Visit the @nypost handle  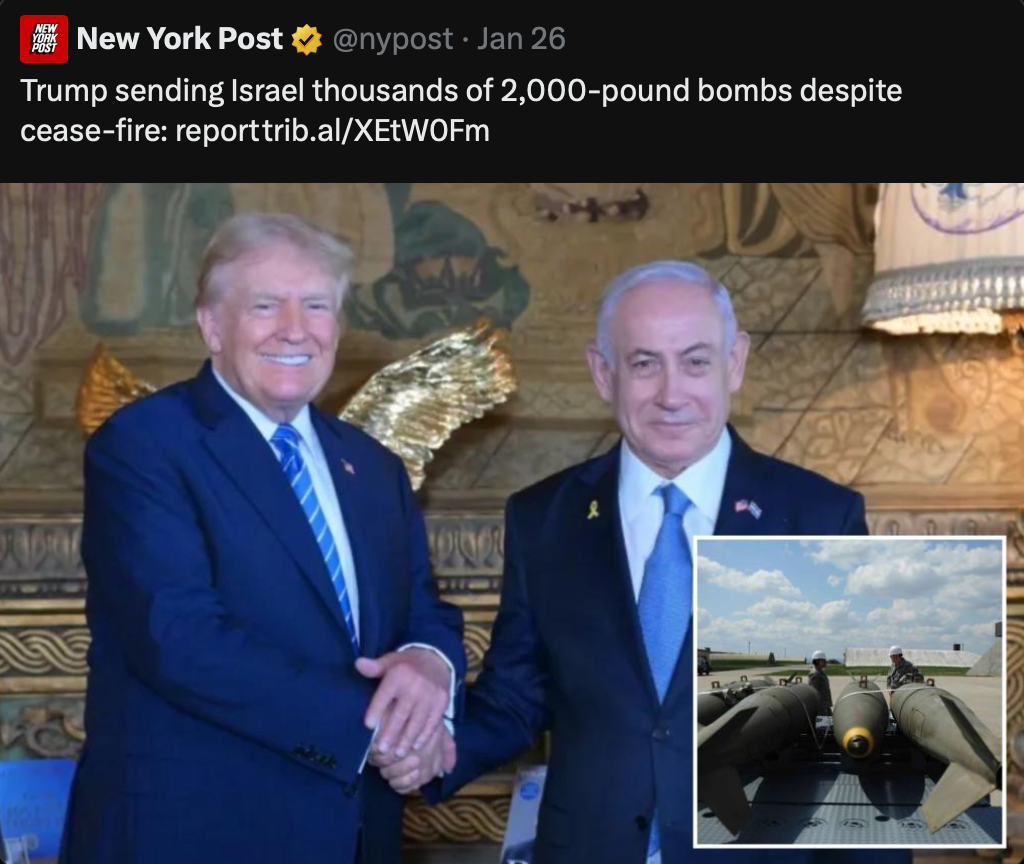393,39
